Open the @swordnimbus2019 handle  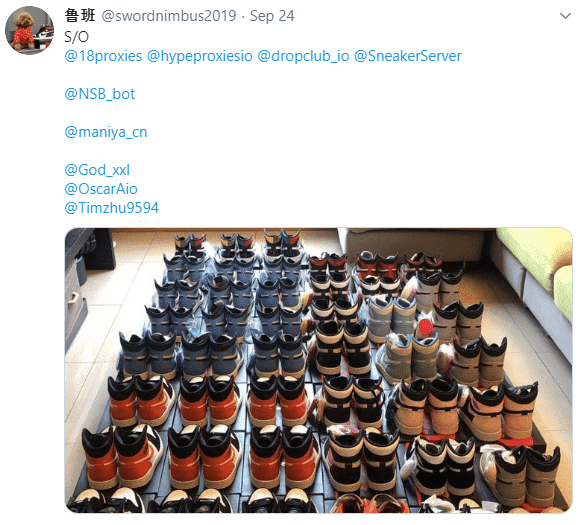tap(169, 16)
